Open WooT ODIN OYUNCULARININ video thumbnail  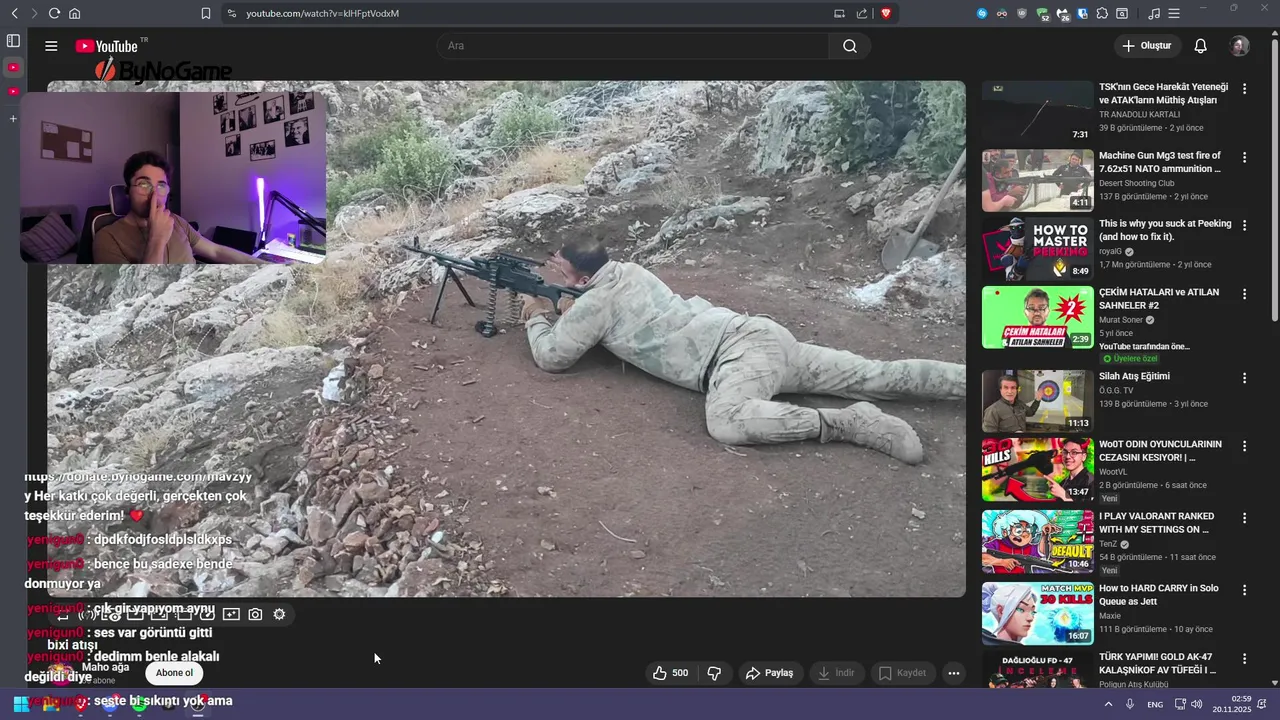coord(1037,469)
